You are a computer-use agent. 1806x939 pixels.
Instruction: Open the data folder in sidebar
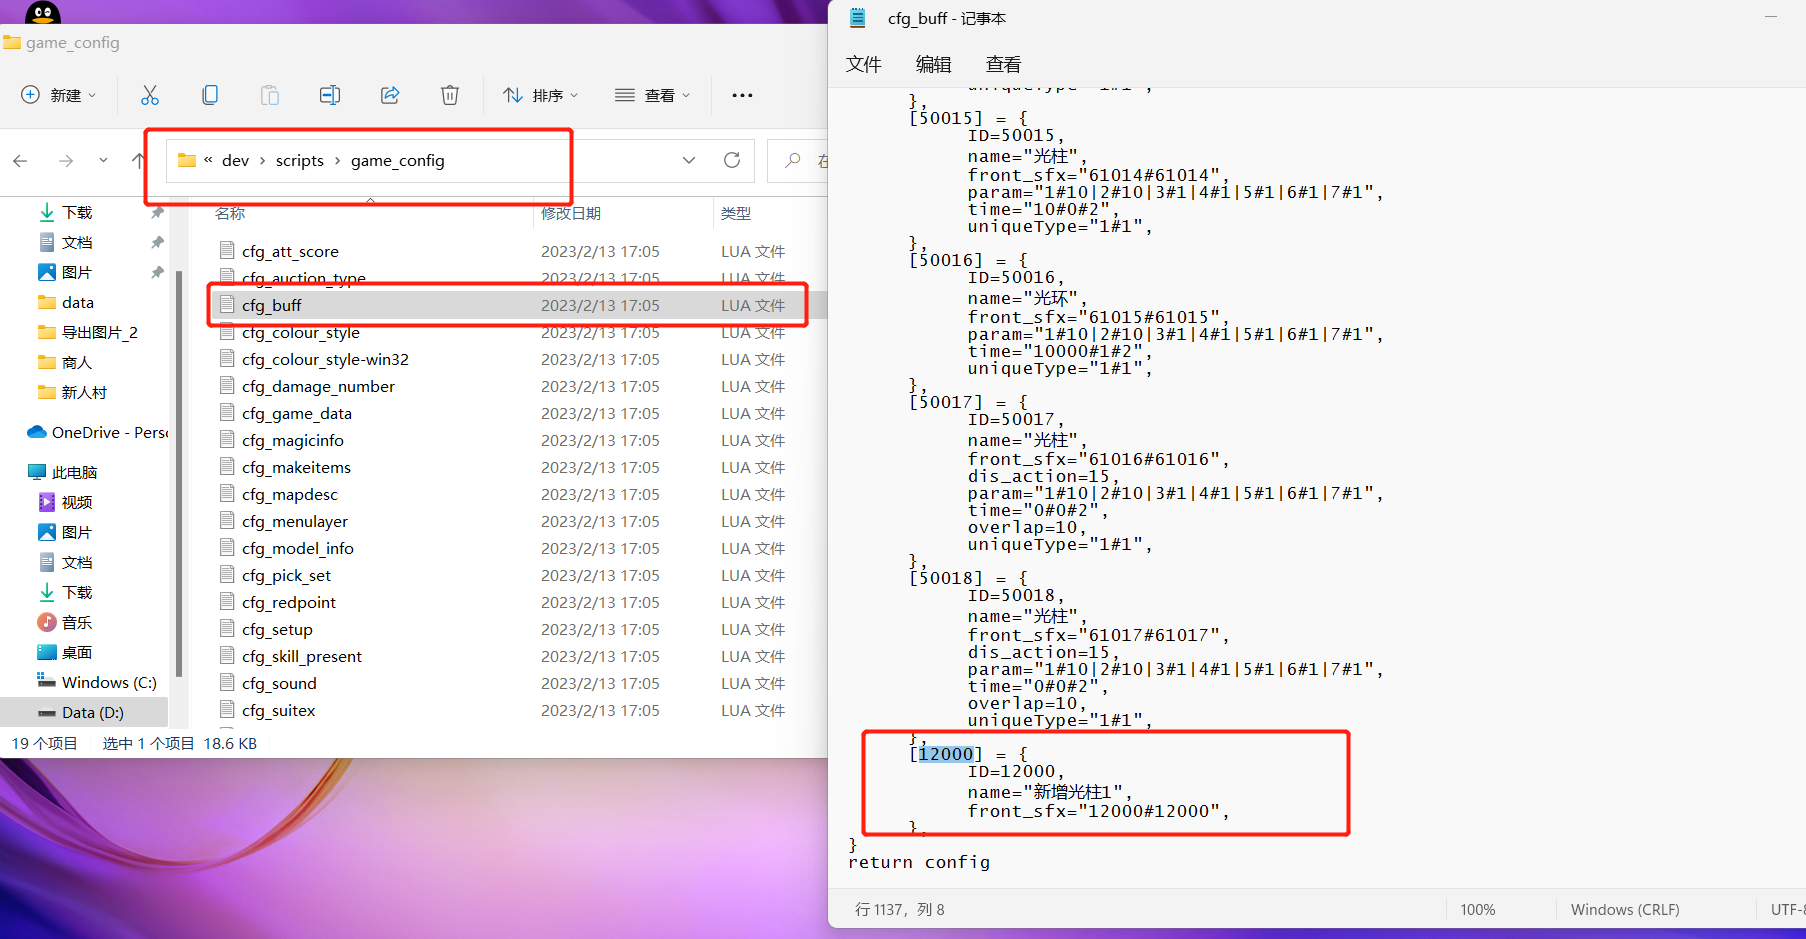click(78, 302)
